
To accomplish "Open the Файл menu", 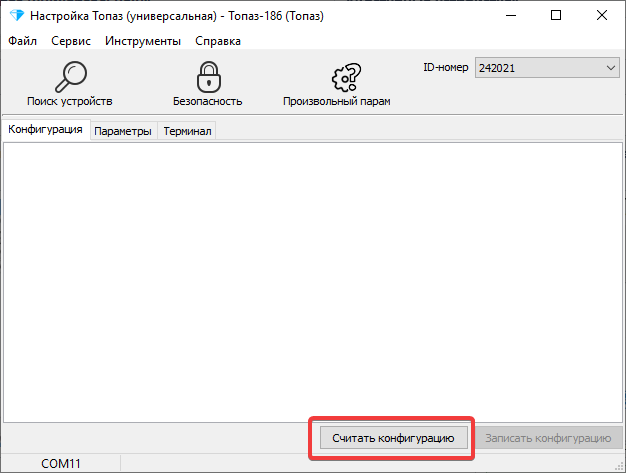I will pos(22,41).
